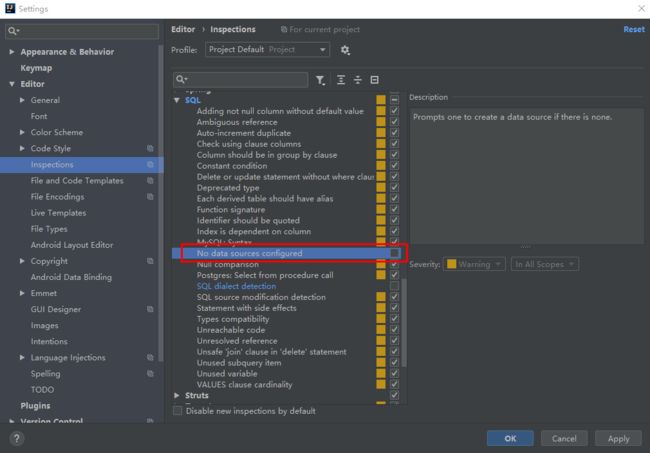
Task: Click the inspections search field
Action: pyautogui.click(x=240, y=80)
